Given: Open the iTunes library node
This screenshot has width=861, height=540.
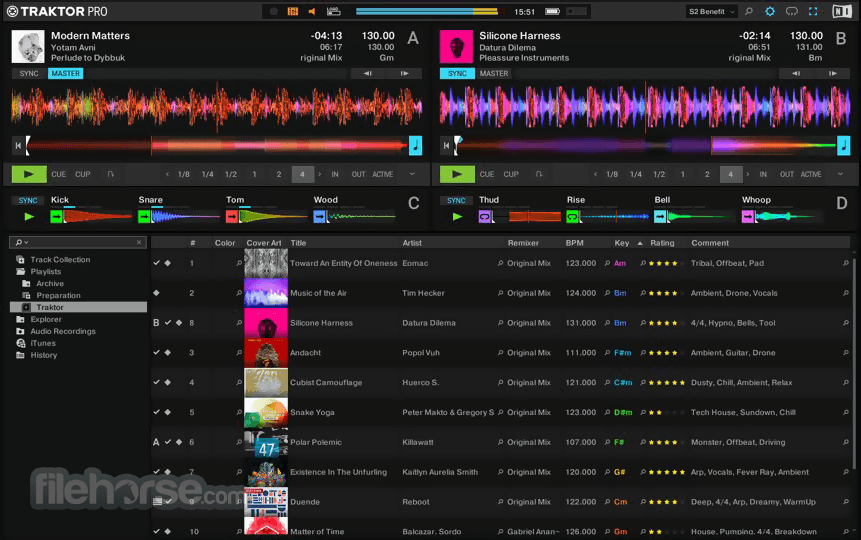Looking at the screenshot, I should coord(43,343).
